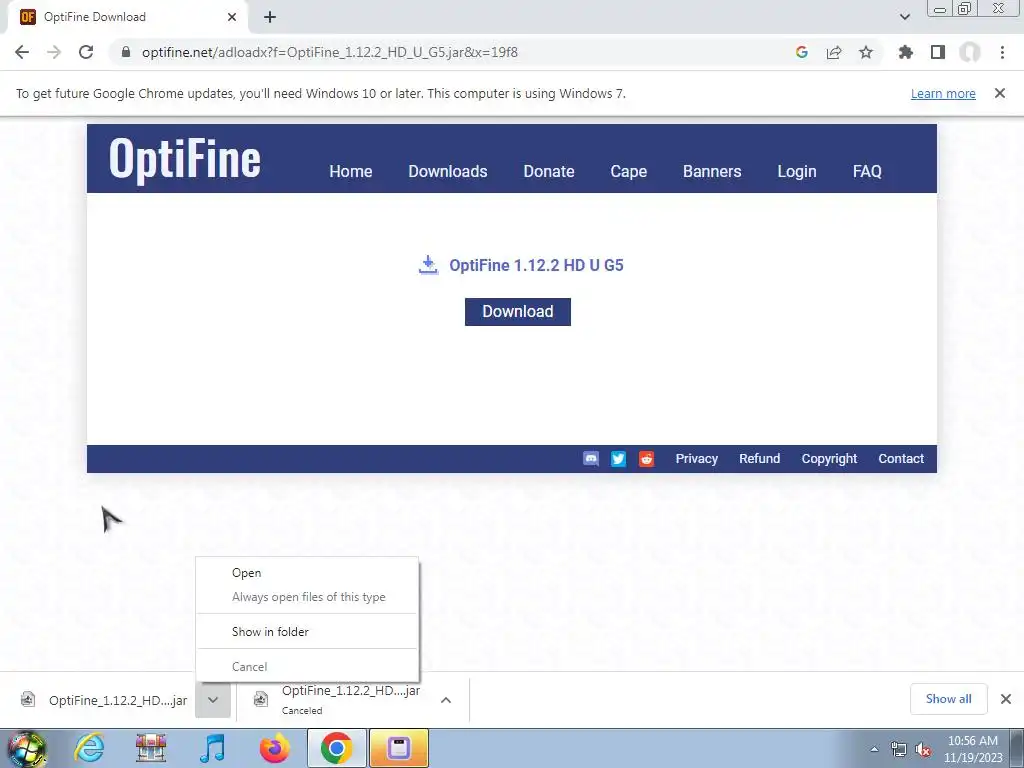Open Learn more about Chrome updates
Viewport: 1024px width, 768px height.
pyautogui.click(x=943, y=93)
